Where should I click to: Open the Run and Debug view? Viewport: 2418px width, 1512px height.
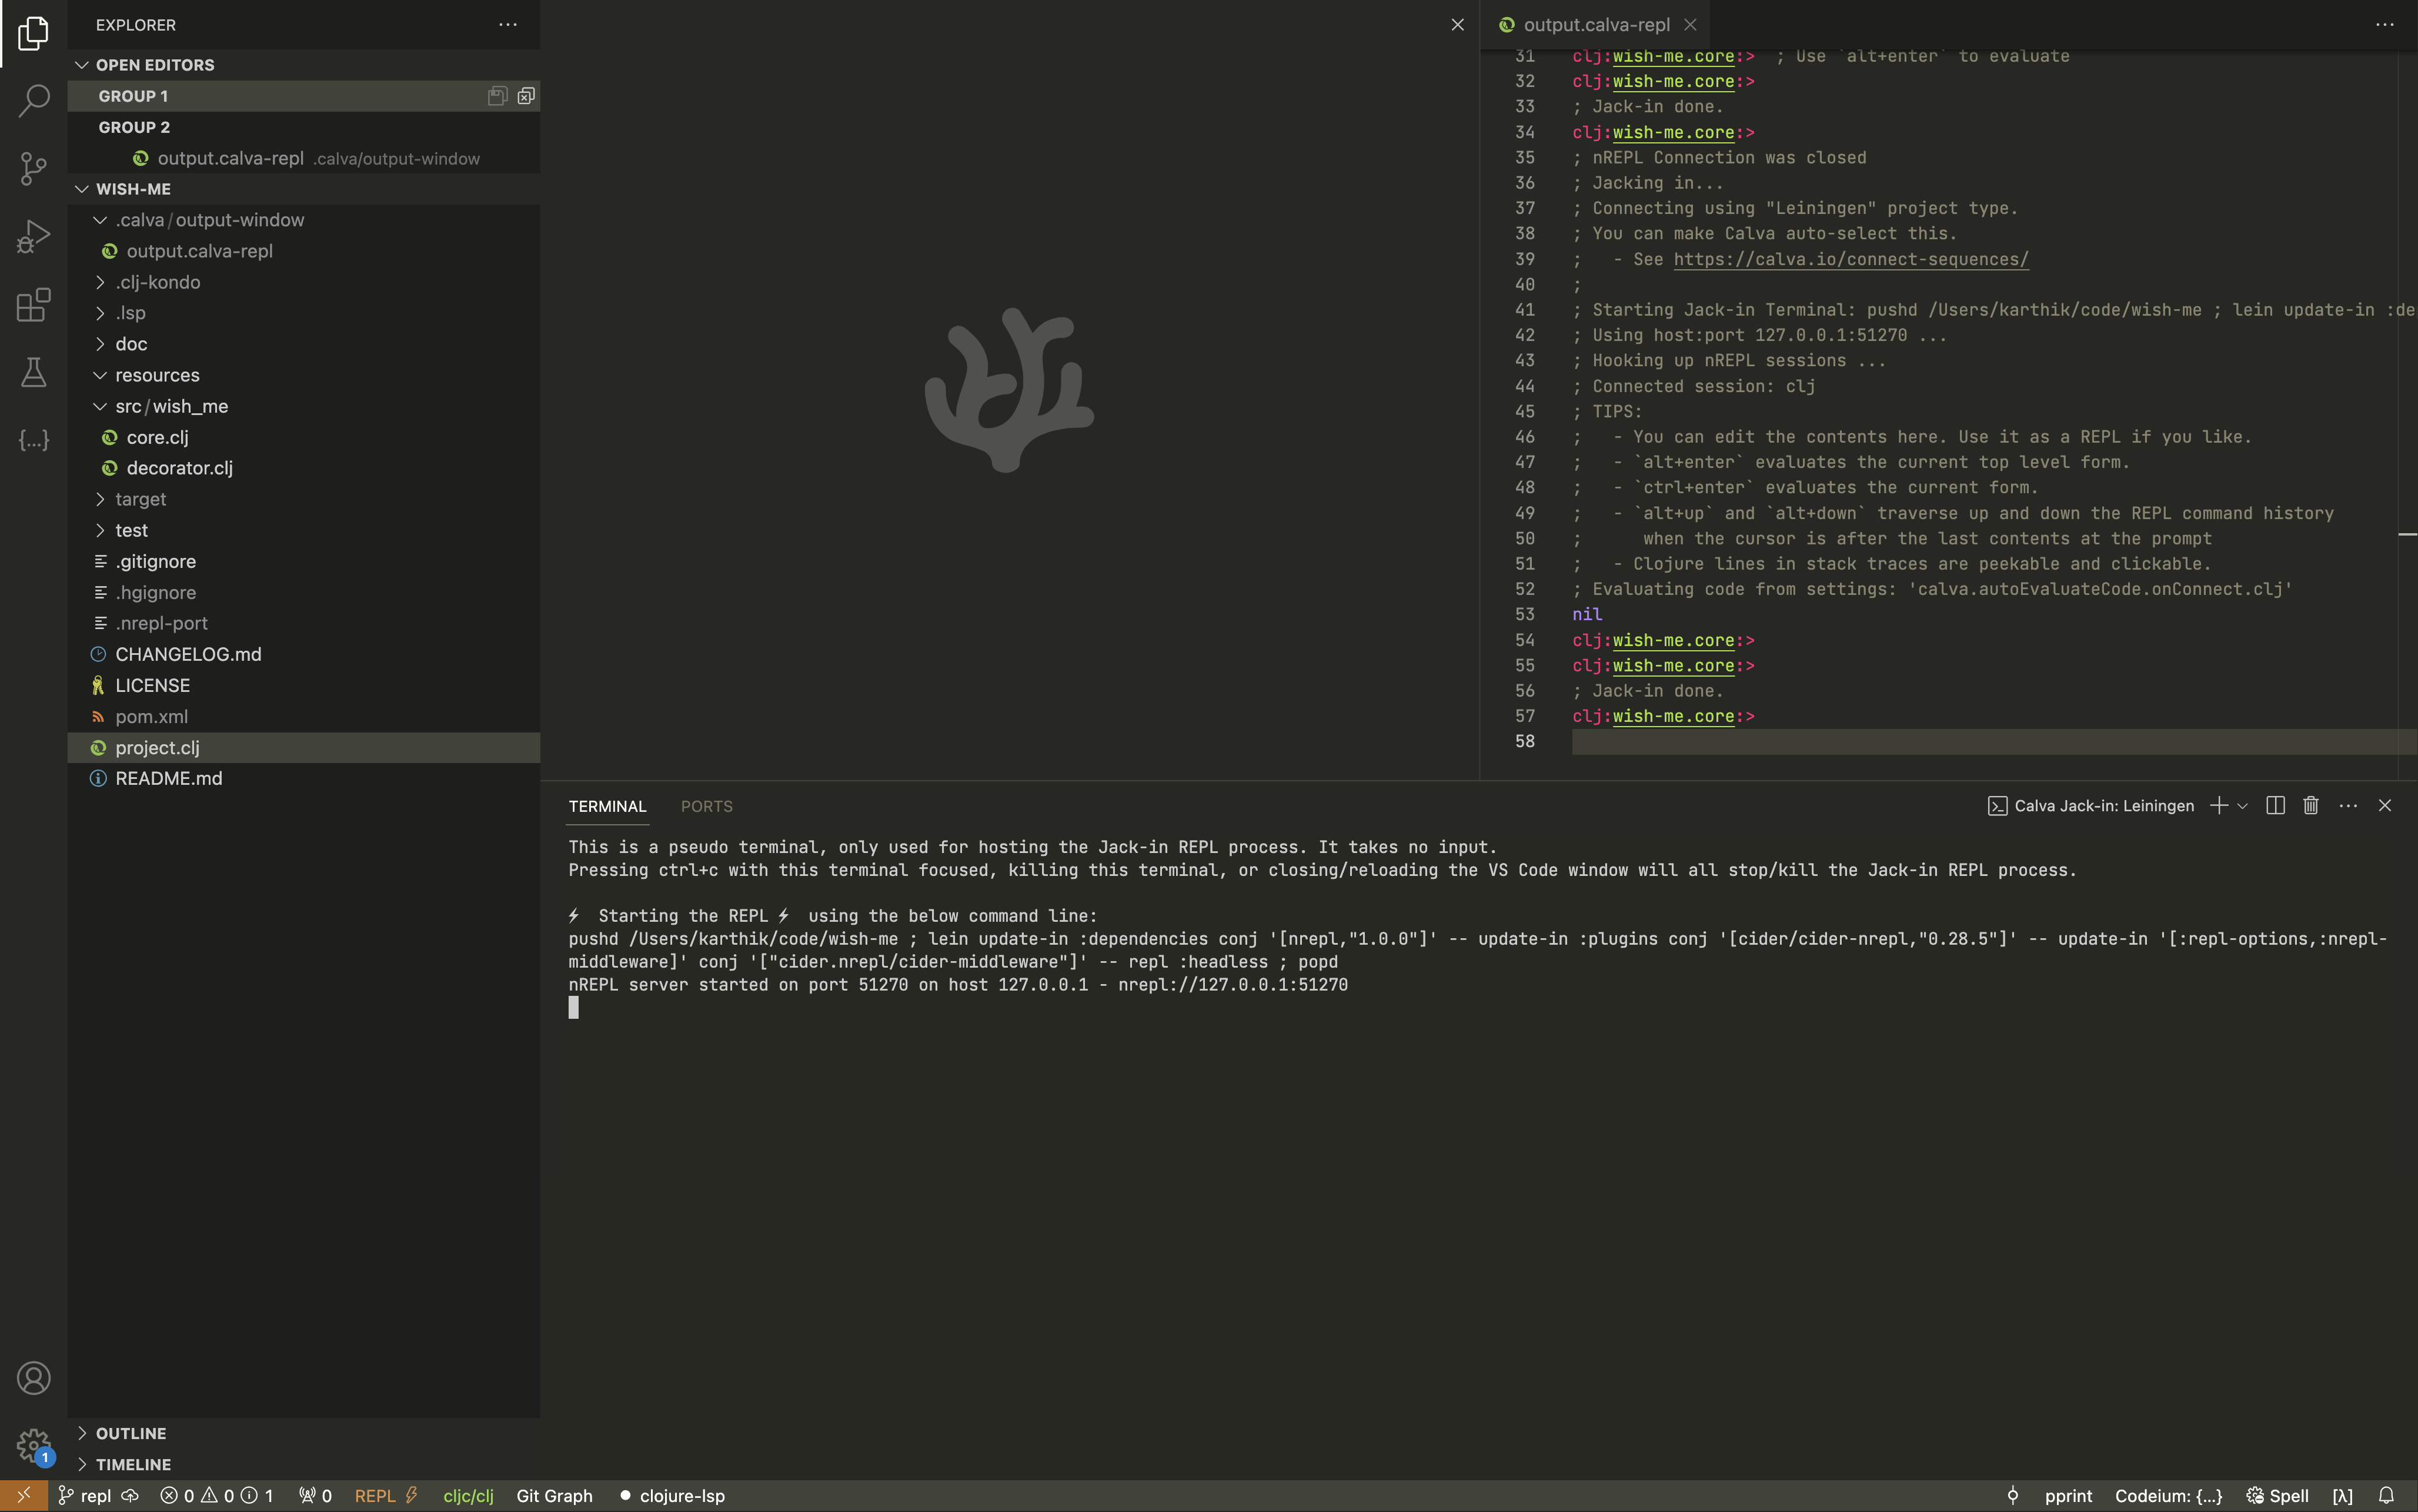[33, 236]
